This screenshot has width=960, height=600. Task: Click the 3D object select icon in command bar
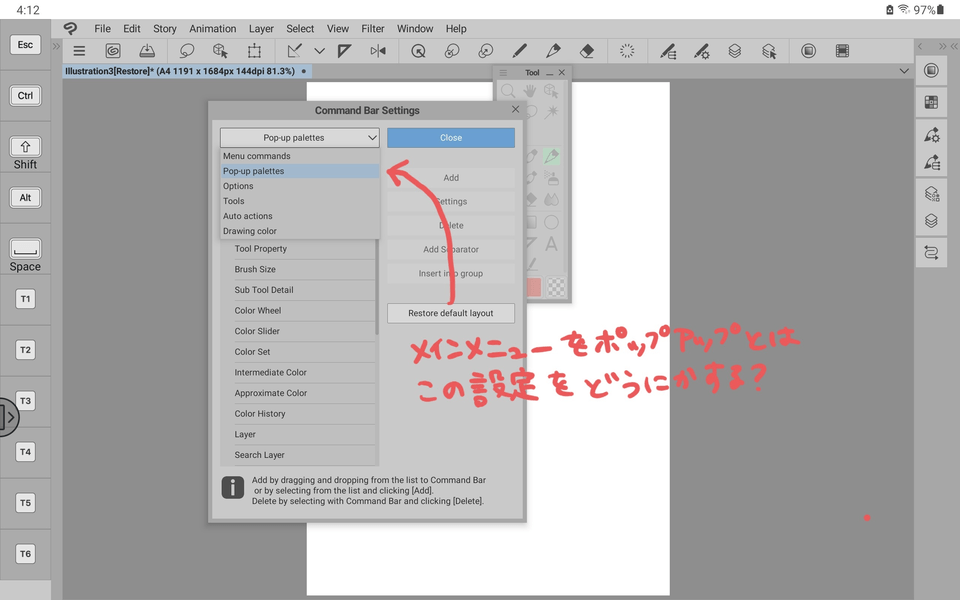(x=220, y=51)
